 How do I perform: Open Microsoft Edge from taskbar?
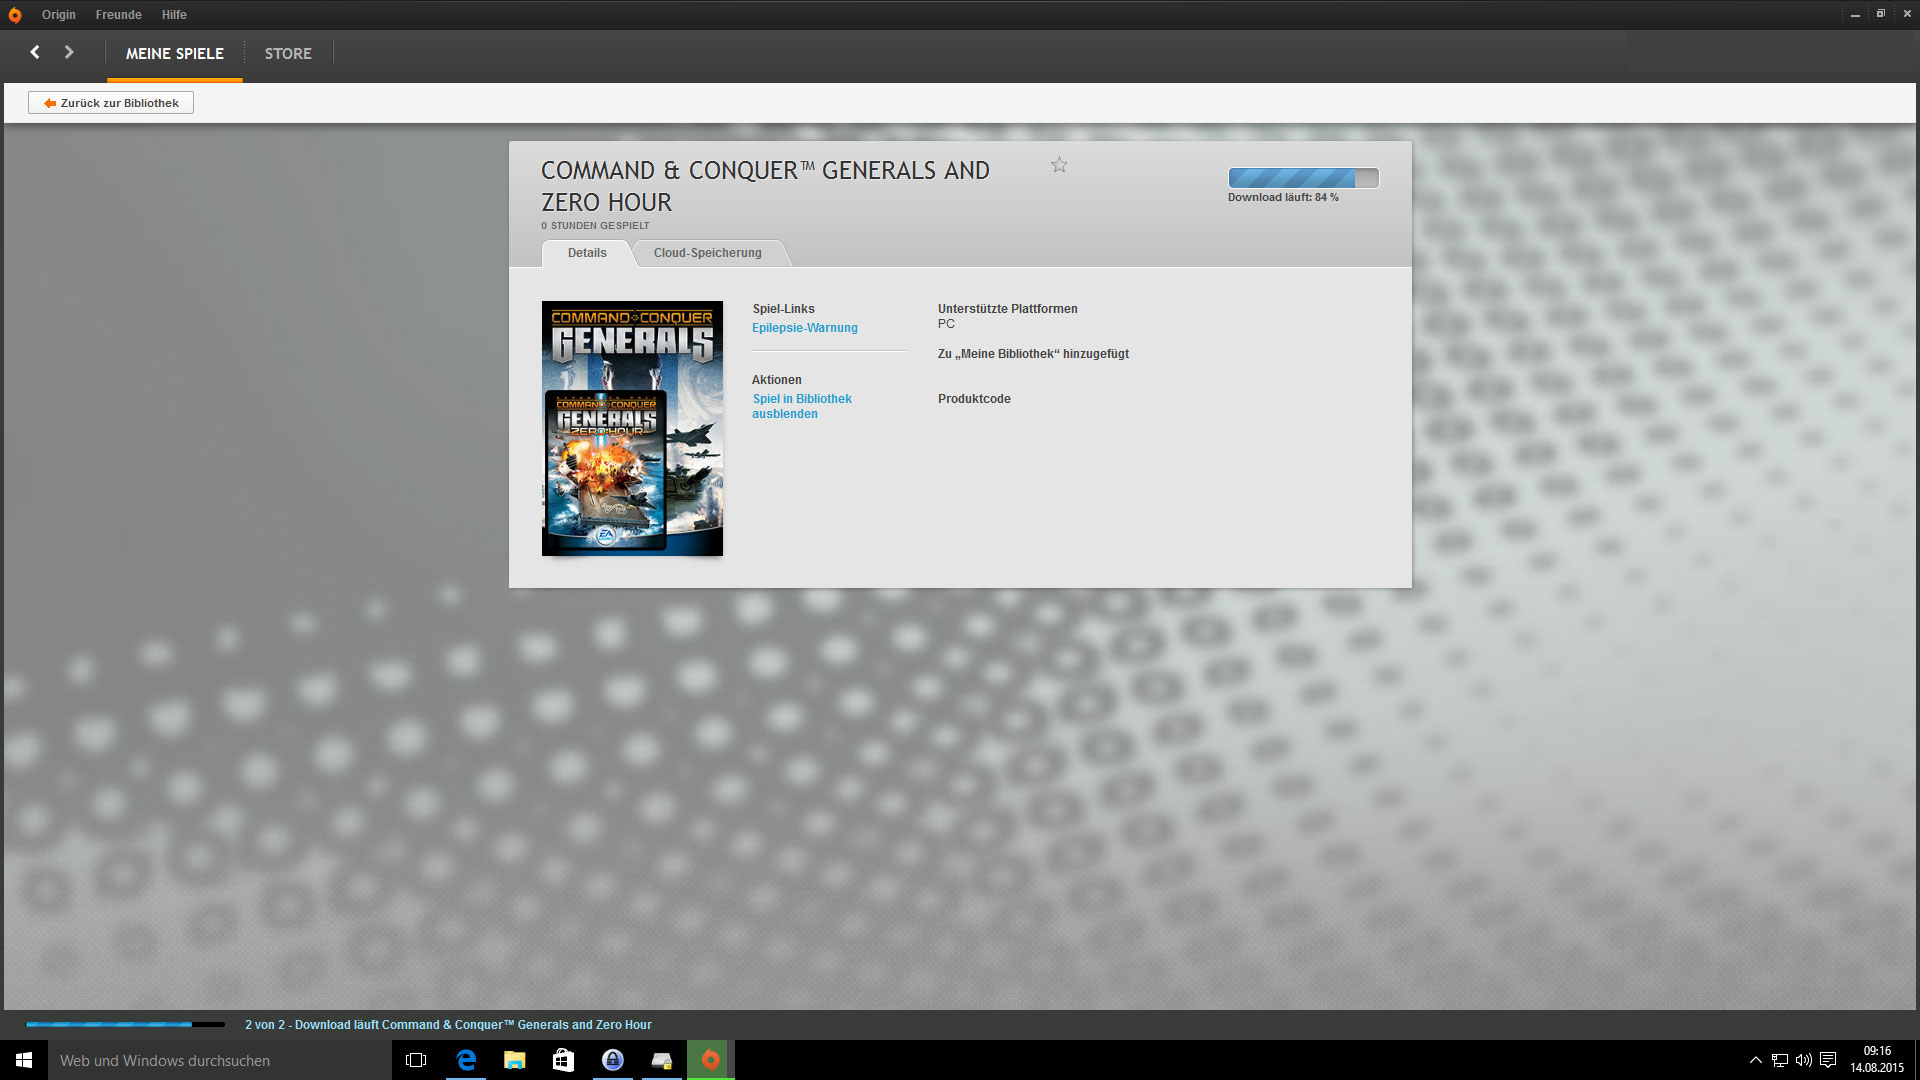(466, 1060)
